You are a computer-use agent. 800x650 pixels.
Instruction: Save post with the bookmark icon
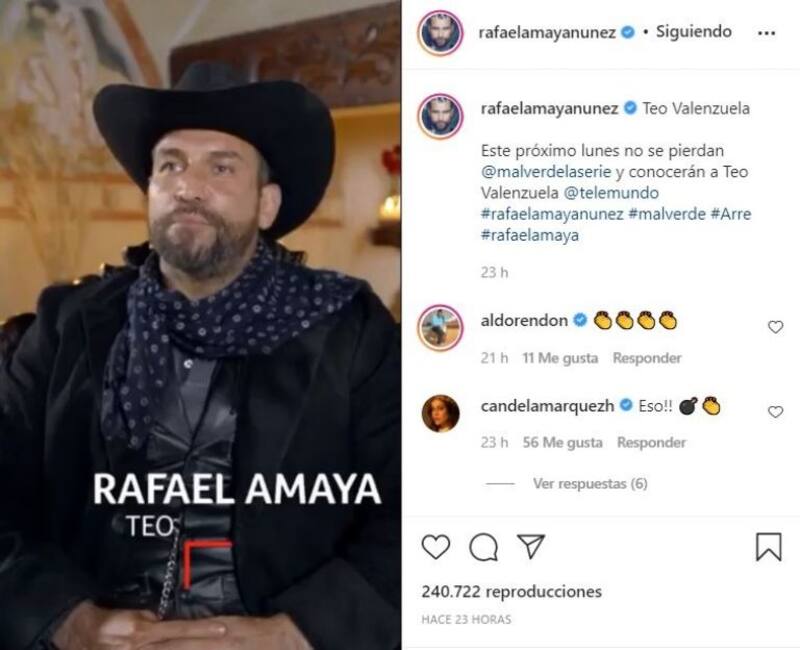point(768,547)
